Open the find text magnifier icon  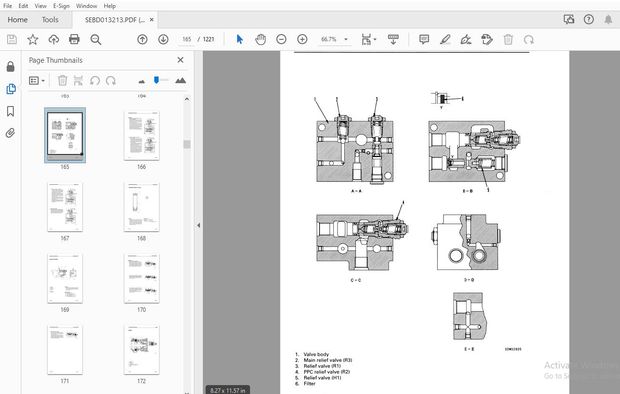(96, 39)
